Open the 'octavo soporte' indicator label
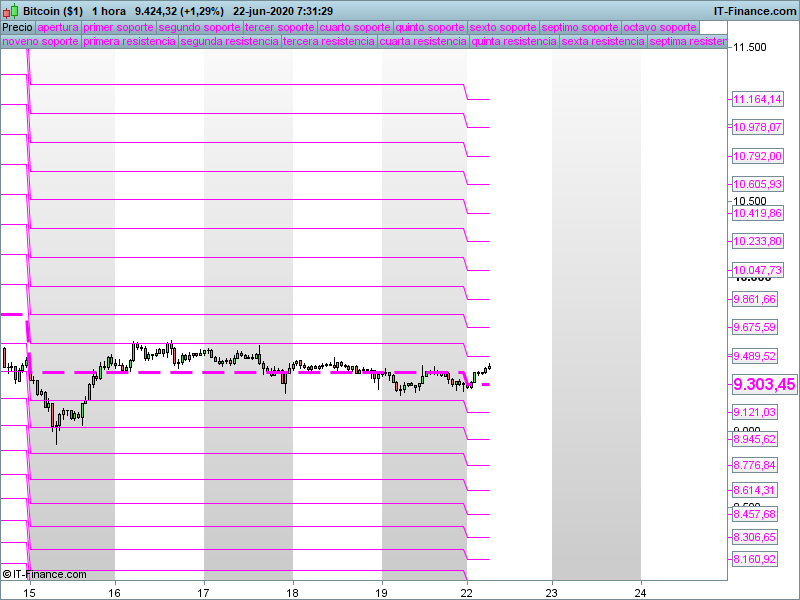Viewport: 800px width, 600px height. [659, 28]
